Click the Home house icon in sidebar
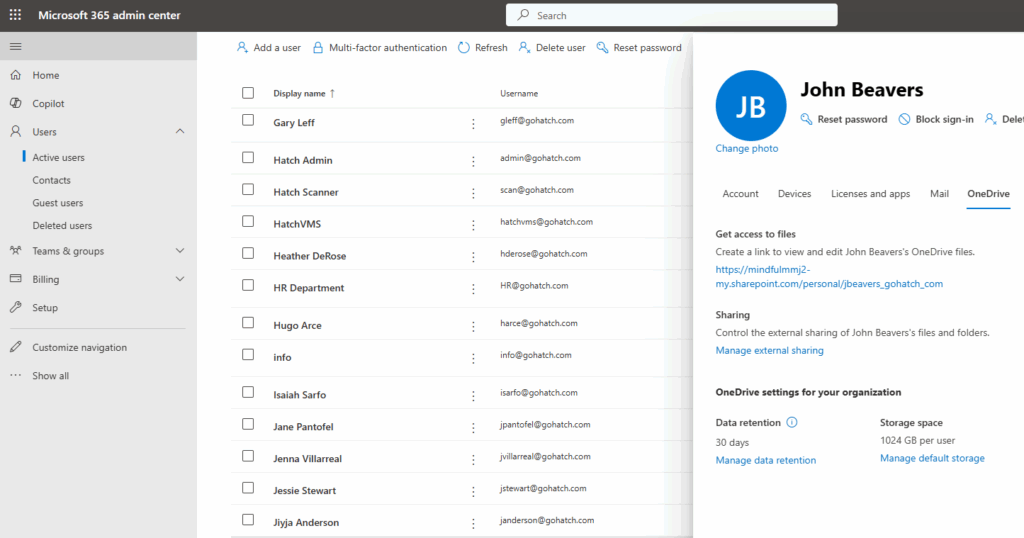 tap(16, 75)
